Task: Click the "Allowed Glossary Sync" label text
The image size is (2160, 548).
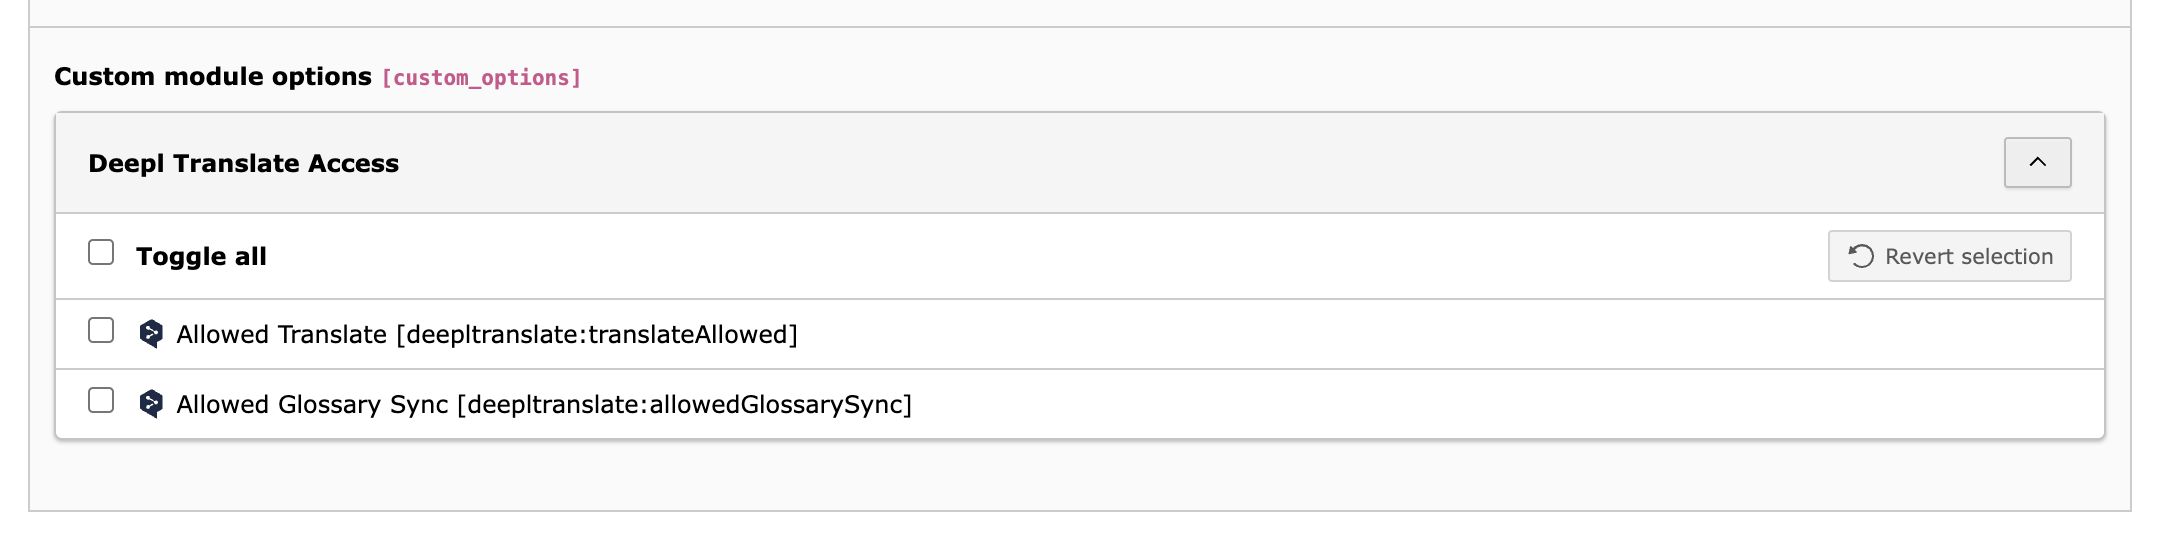Action: tap(312, 405)
